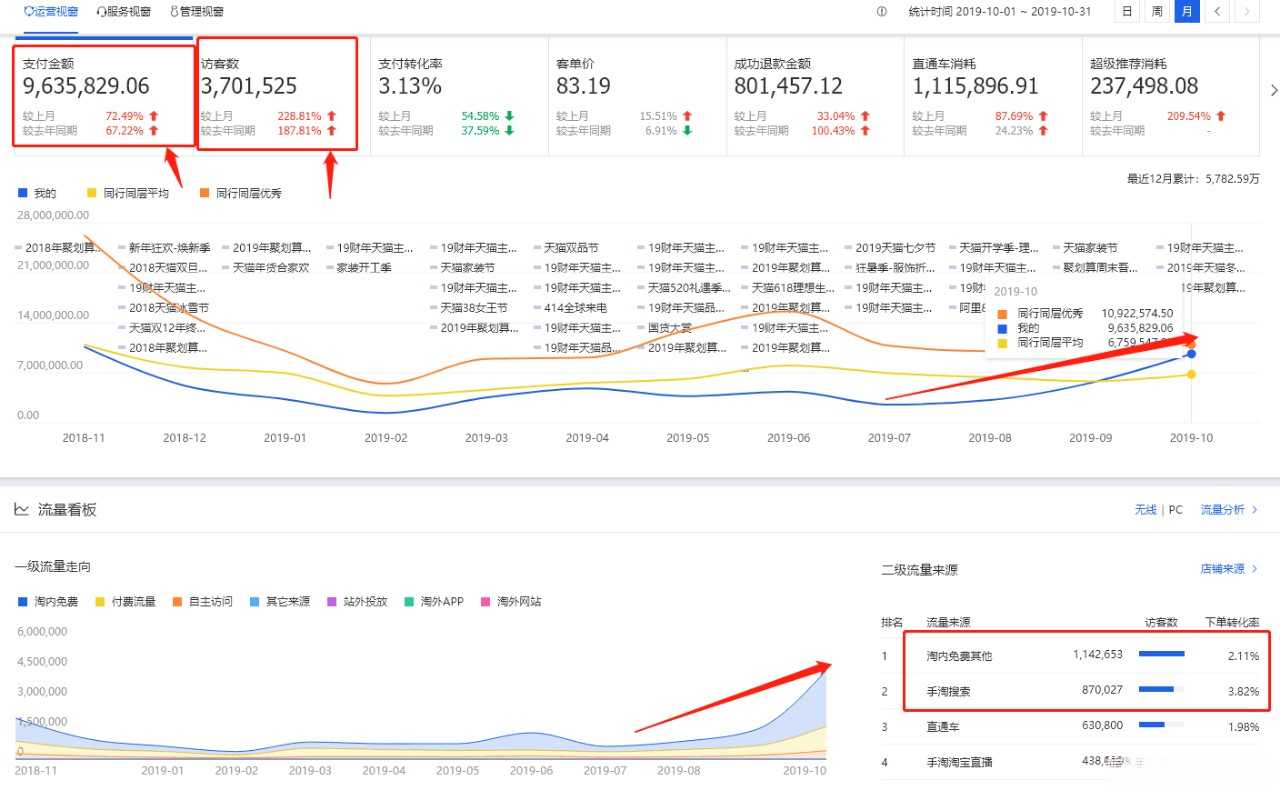The width and height of the screenshot is (1280, 791).
Task: Select the 周 time granularity button
Action: click(1157, 12)
